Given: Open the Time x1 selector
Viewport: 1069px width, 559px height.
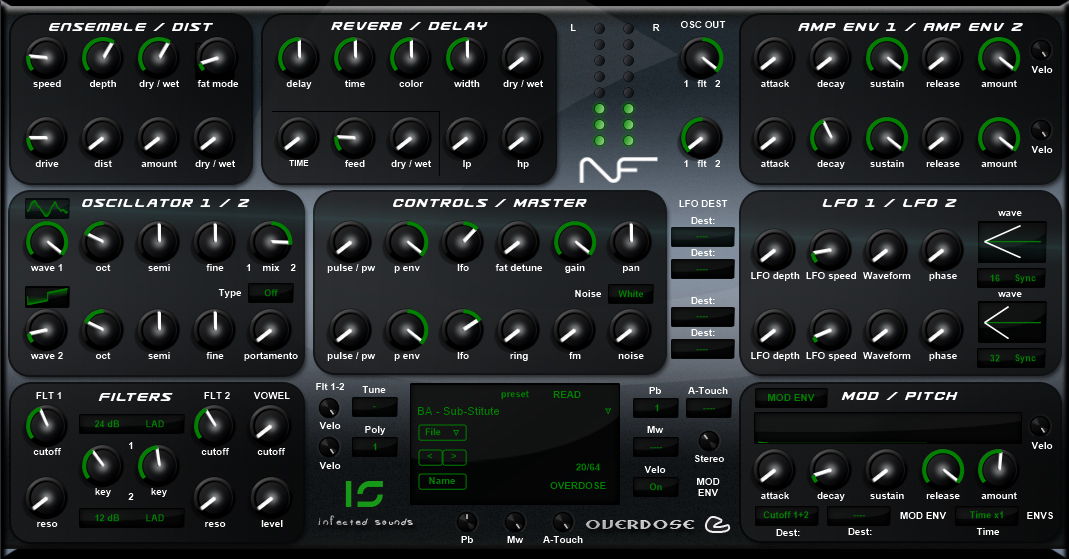Looking at the screenshot, I should click(x=987, y=515).
